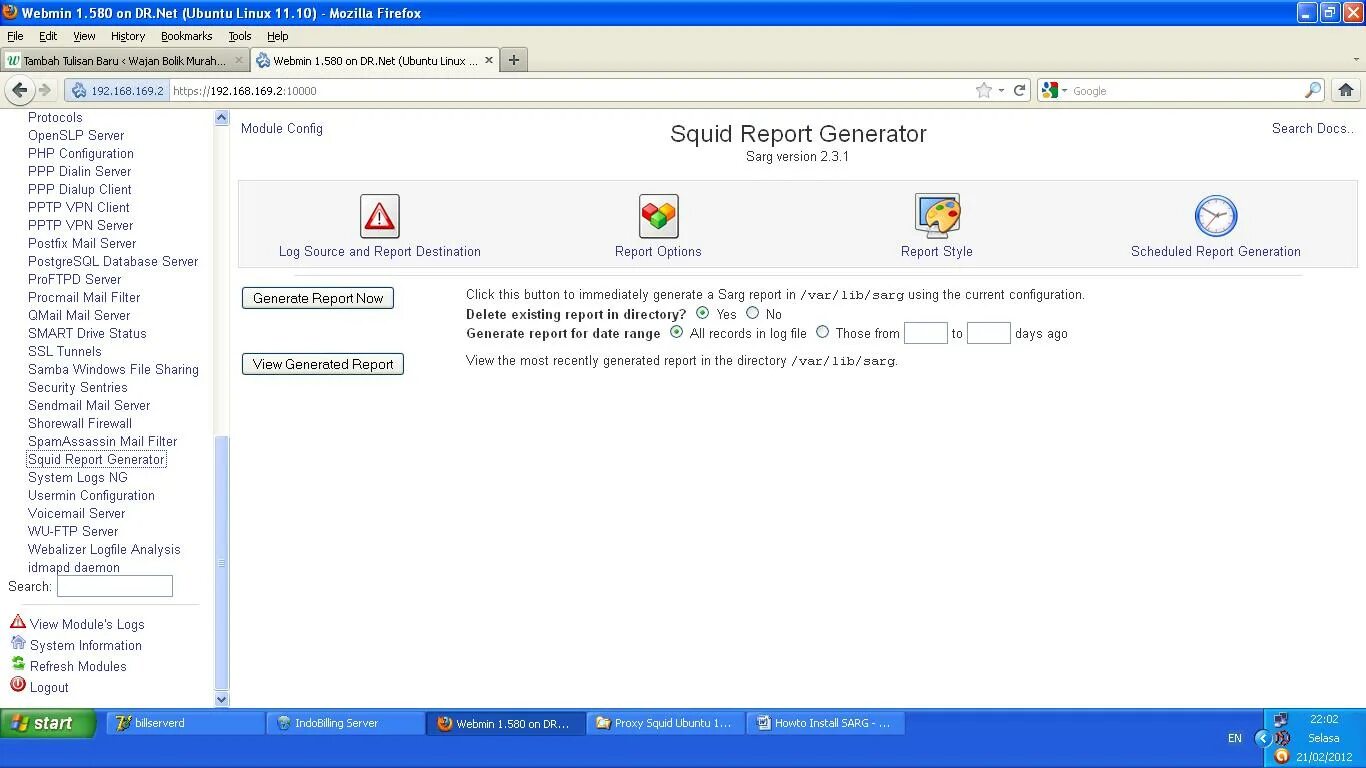Open the ProFTPD Server sidebar link
Viewport: 1366px width, 768px height.
point(74,280)
